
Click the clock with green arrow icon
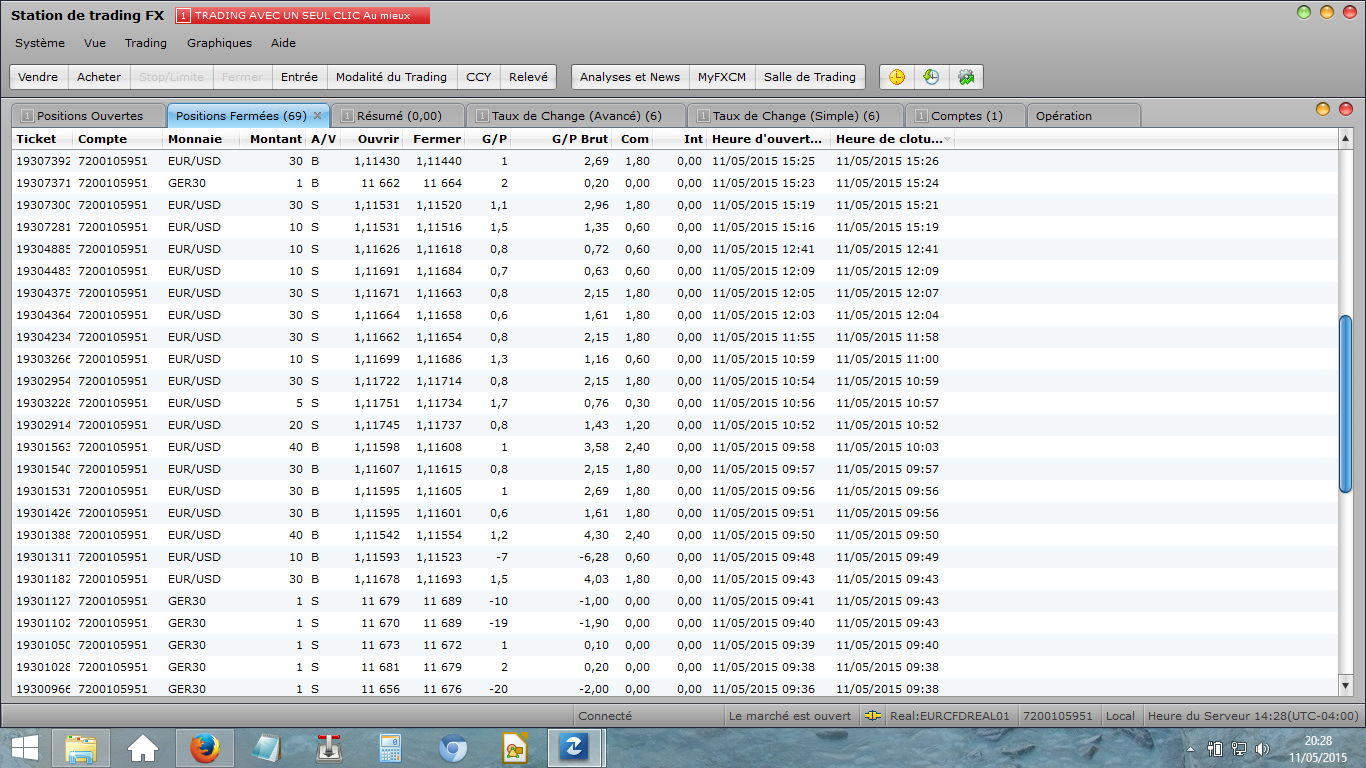coord(931,77)
